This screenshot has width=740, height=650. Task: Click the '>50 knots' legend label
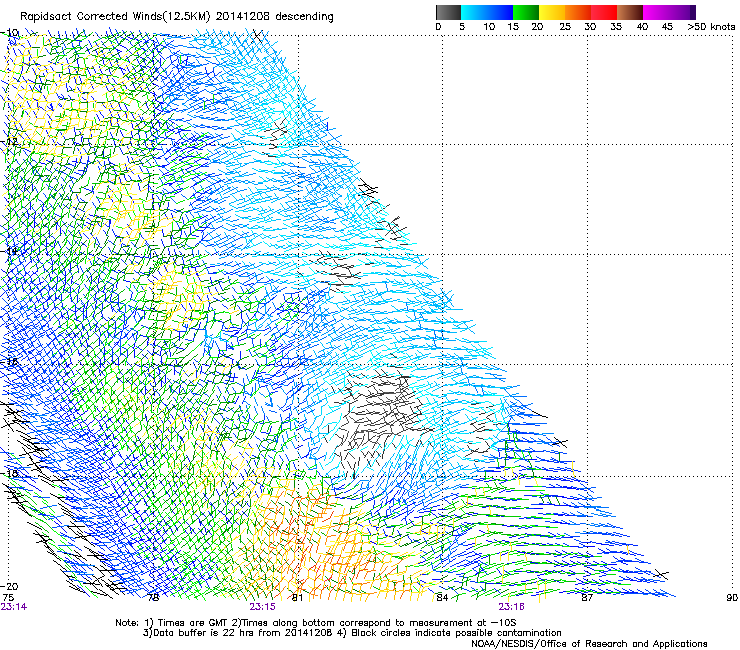pos(711,27)
